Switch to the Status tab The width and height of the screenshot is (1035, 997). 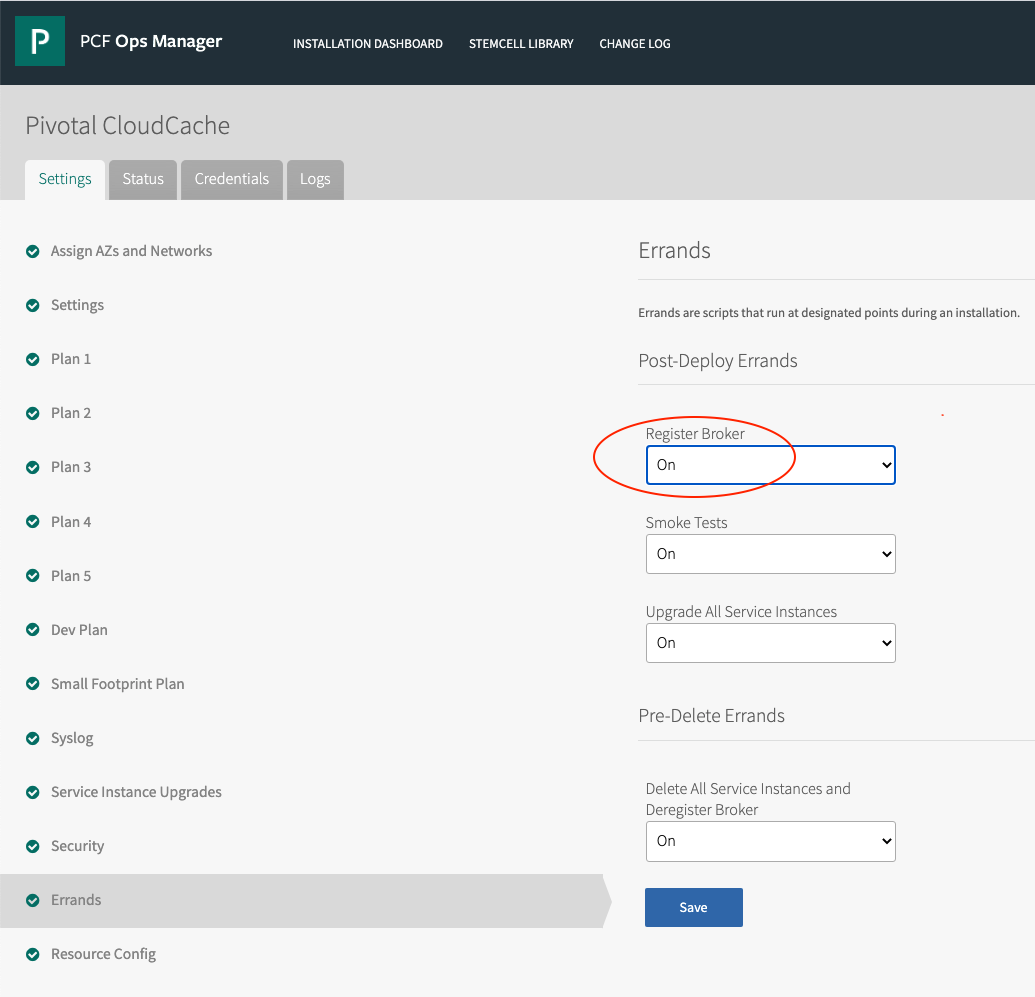coord(143,179)
